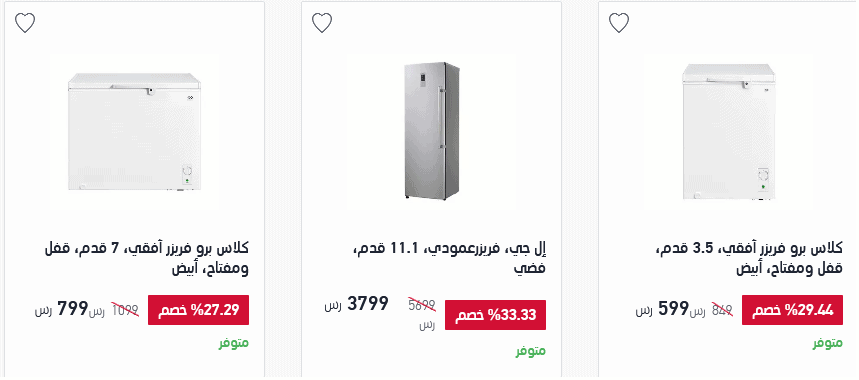Toggle wishlist heart for 3.5 ft chest freezer
This screenshot has width=859, height=380.
coord(619,23)
